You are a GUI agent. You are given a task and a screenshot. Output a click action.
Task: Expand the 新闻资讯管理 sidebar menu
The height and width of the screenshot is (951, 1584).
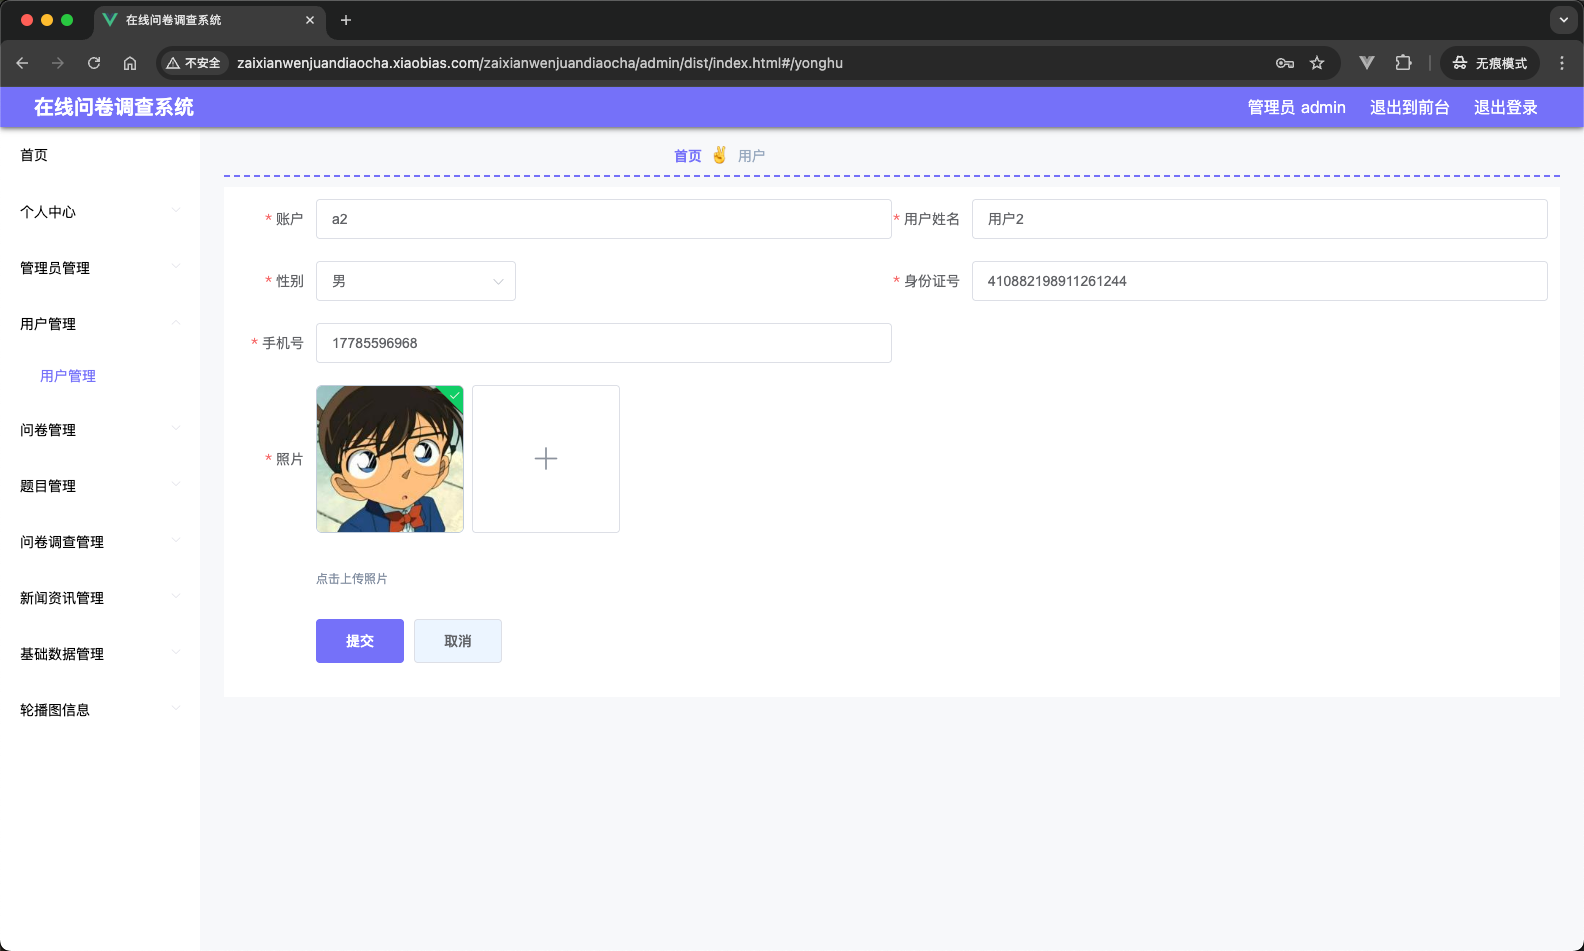(100, 598)
